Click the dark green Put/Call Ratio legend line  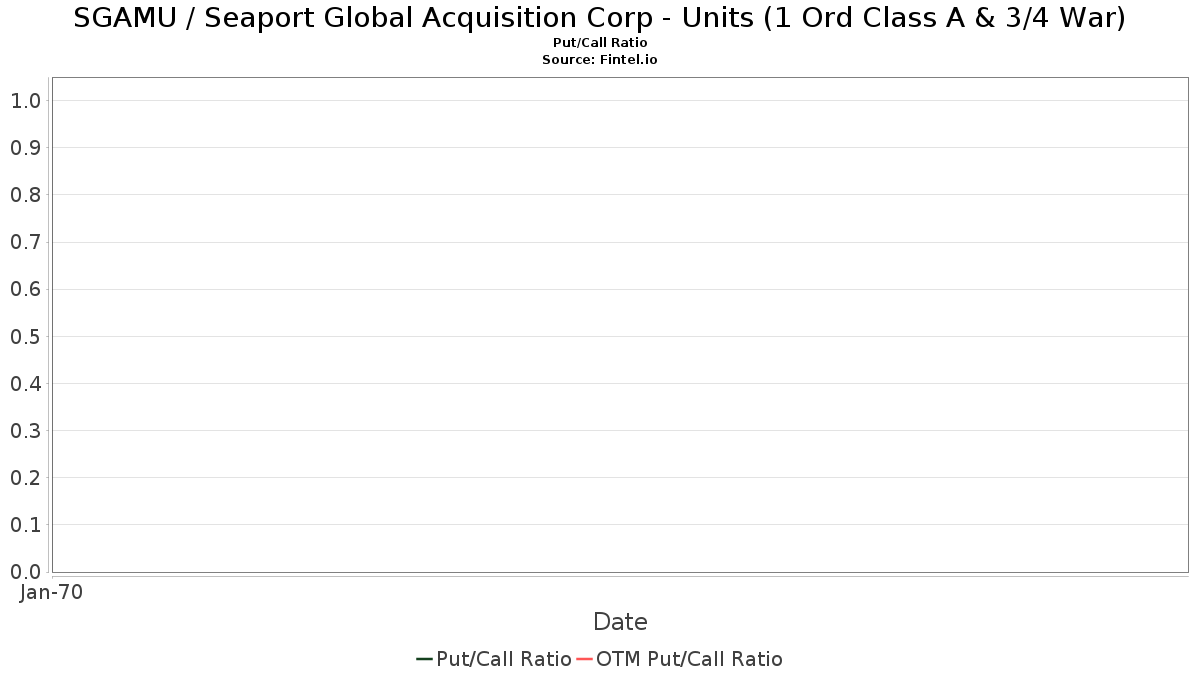(424, 659)
